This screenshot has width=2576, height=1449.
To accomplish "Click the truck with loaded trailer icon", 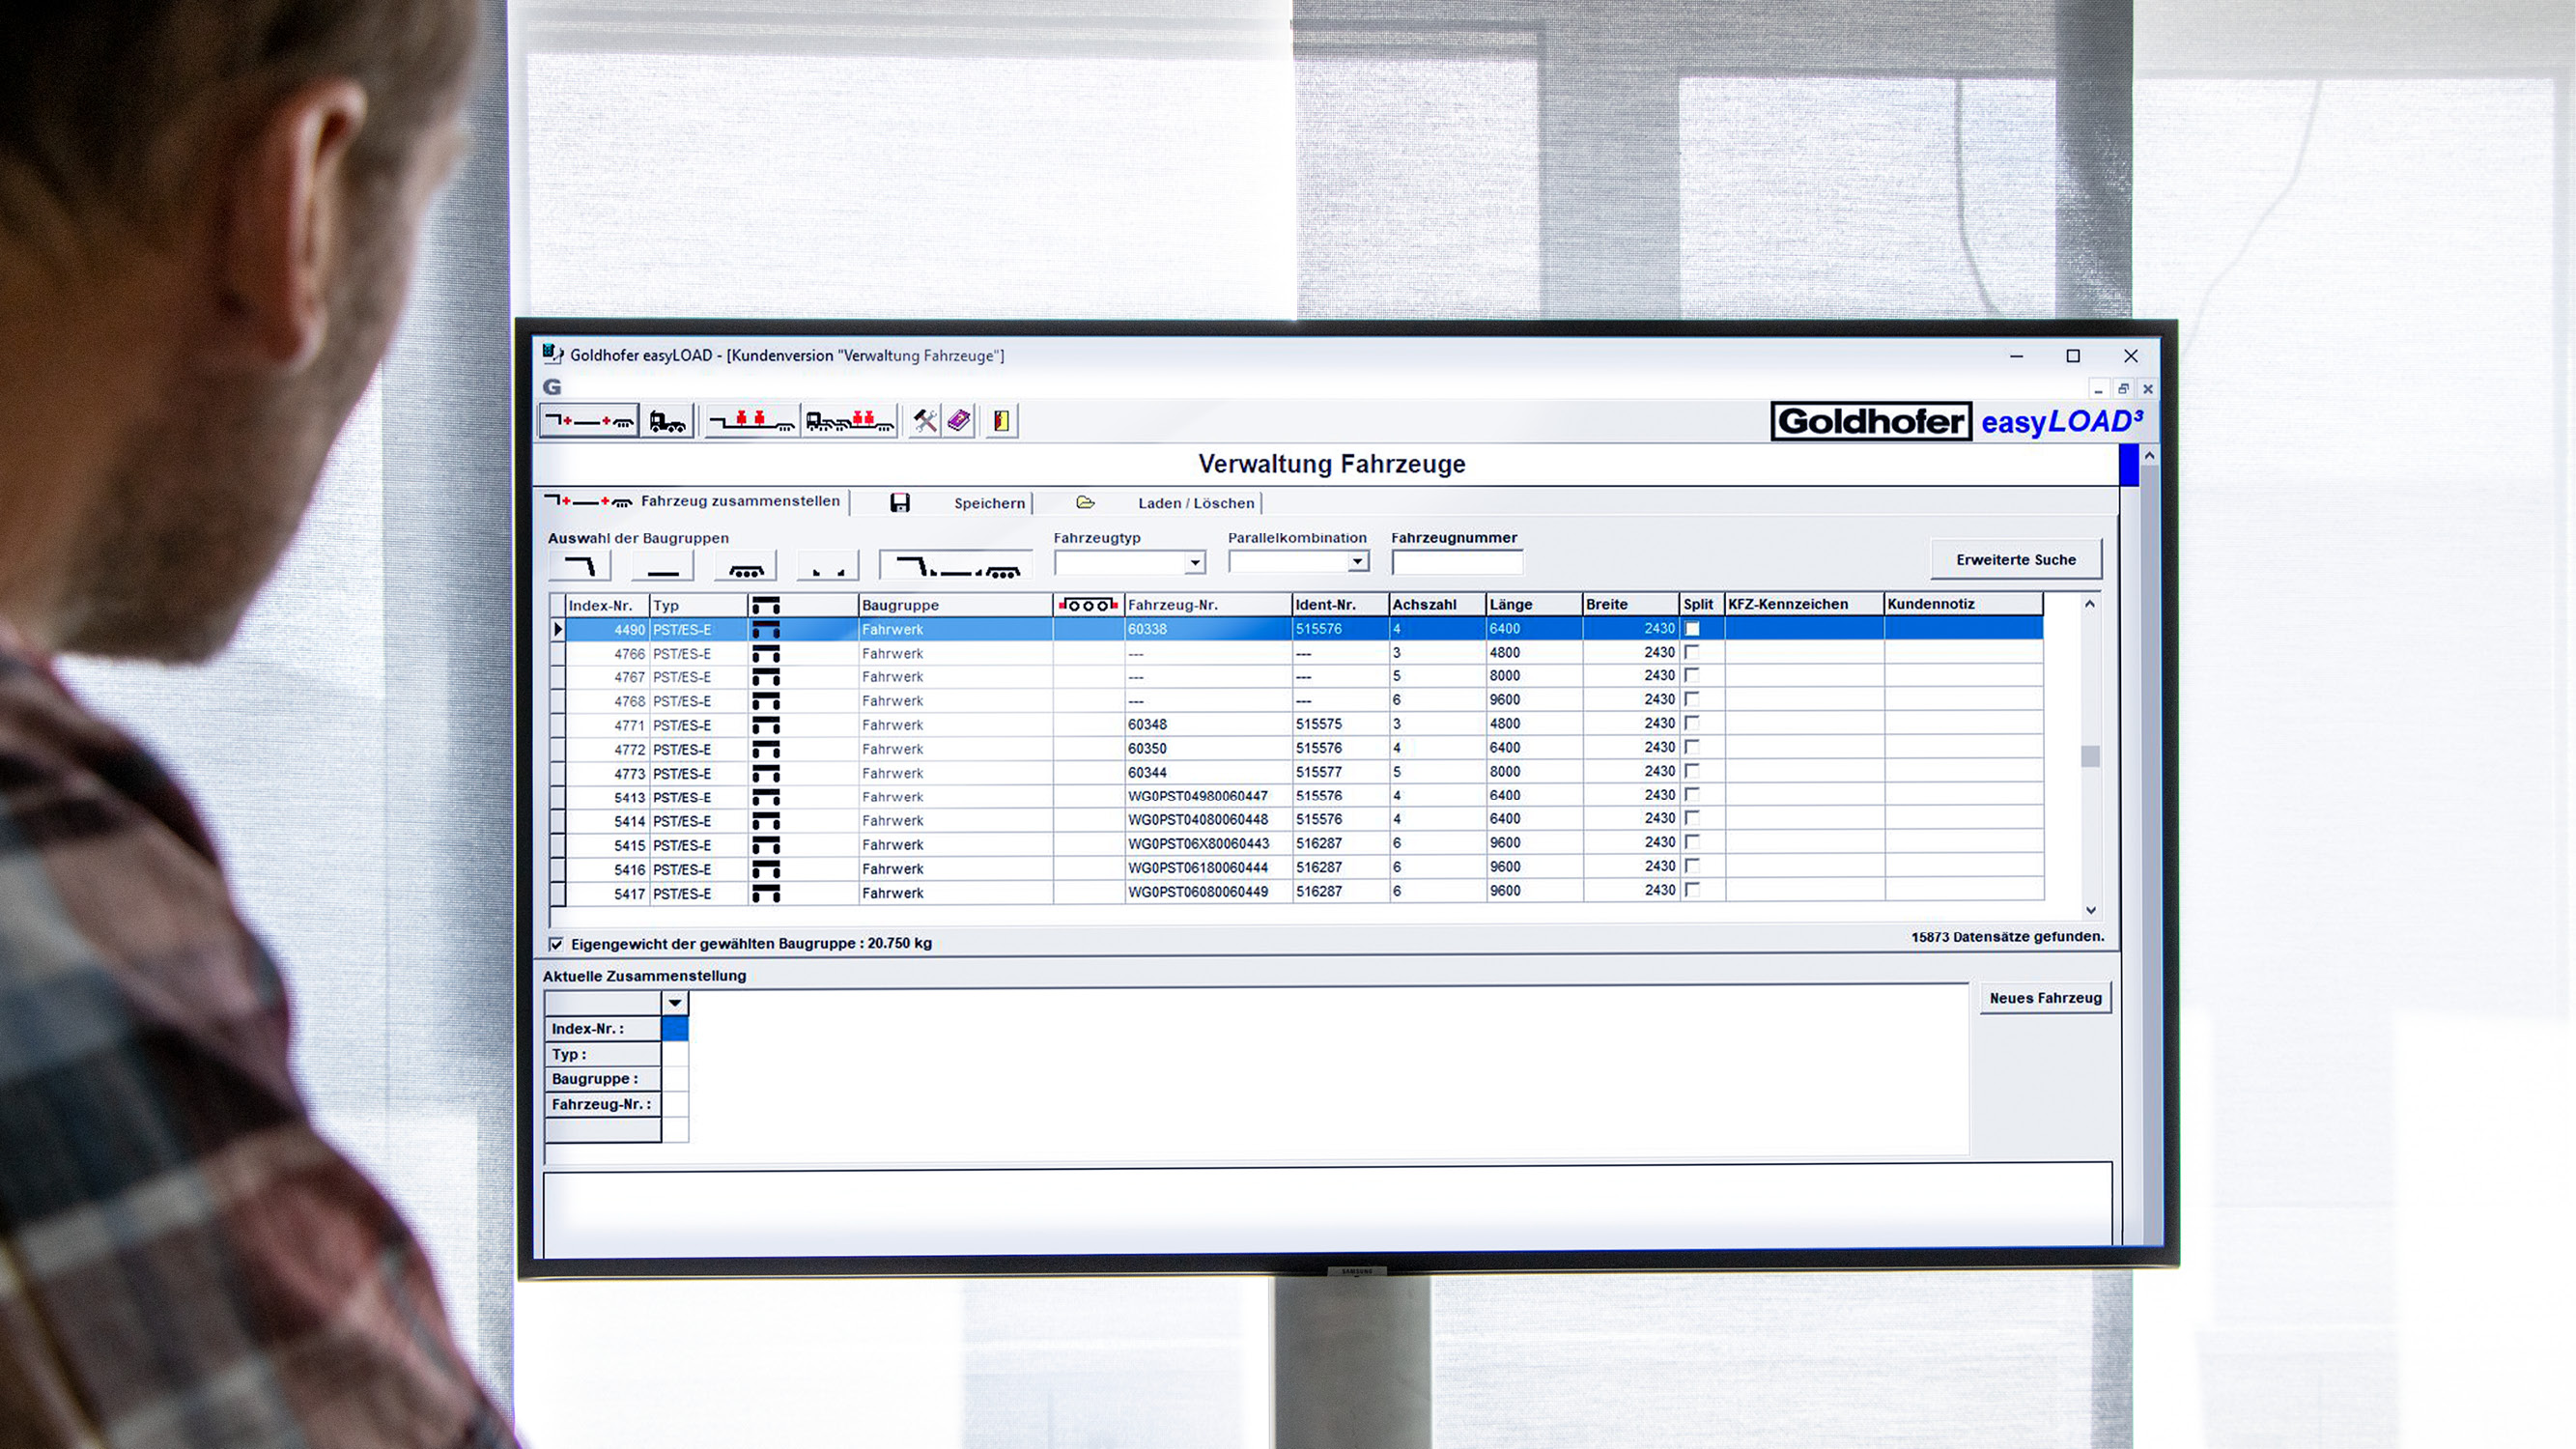I will point(849,421).
